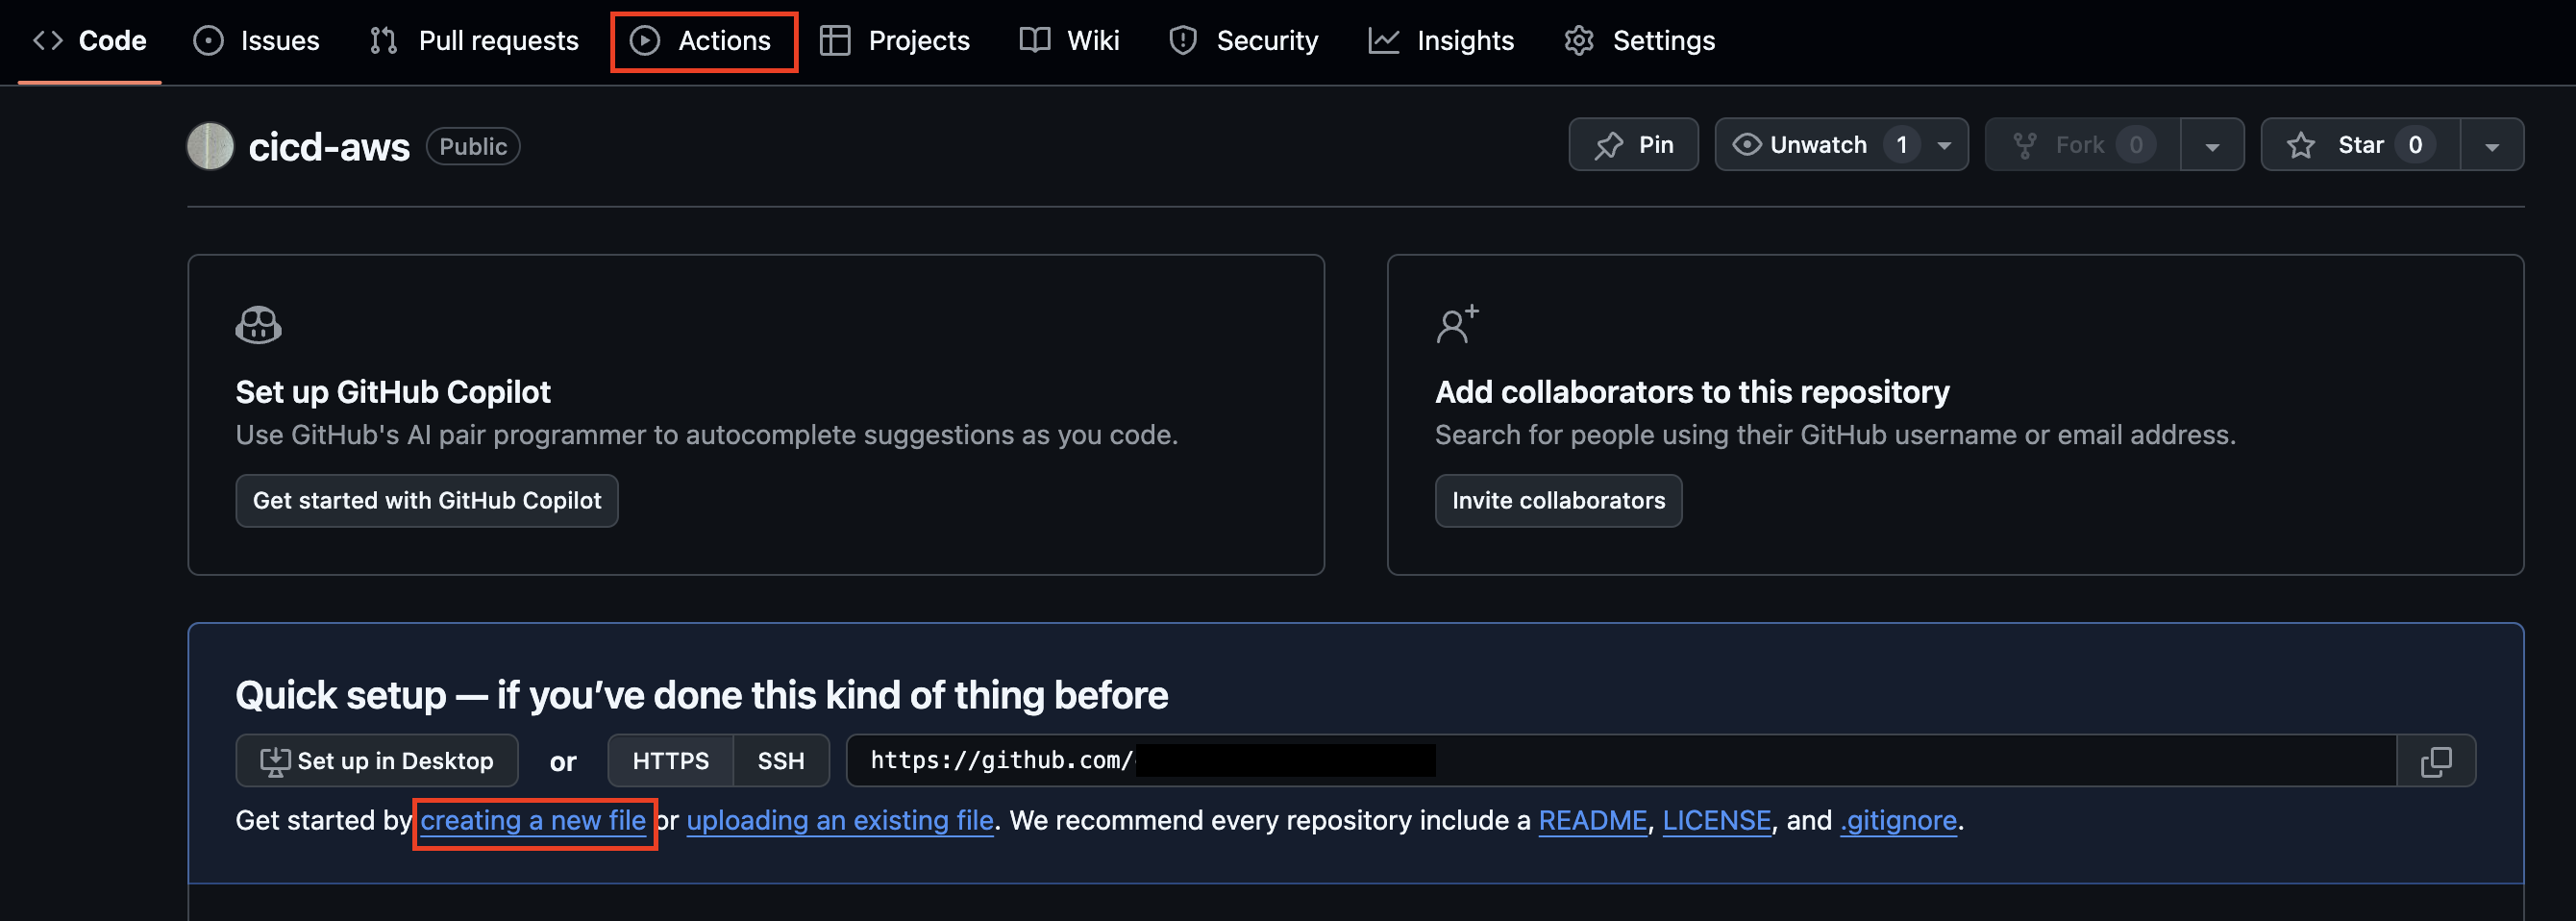Click Get started with GitHub Copilot
This screenshot has height=921, width=2576.
tap(427, 500)
